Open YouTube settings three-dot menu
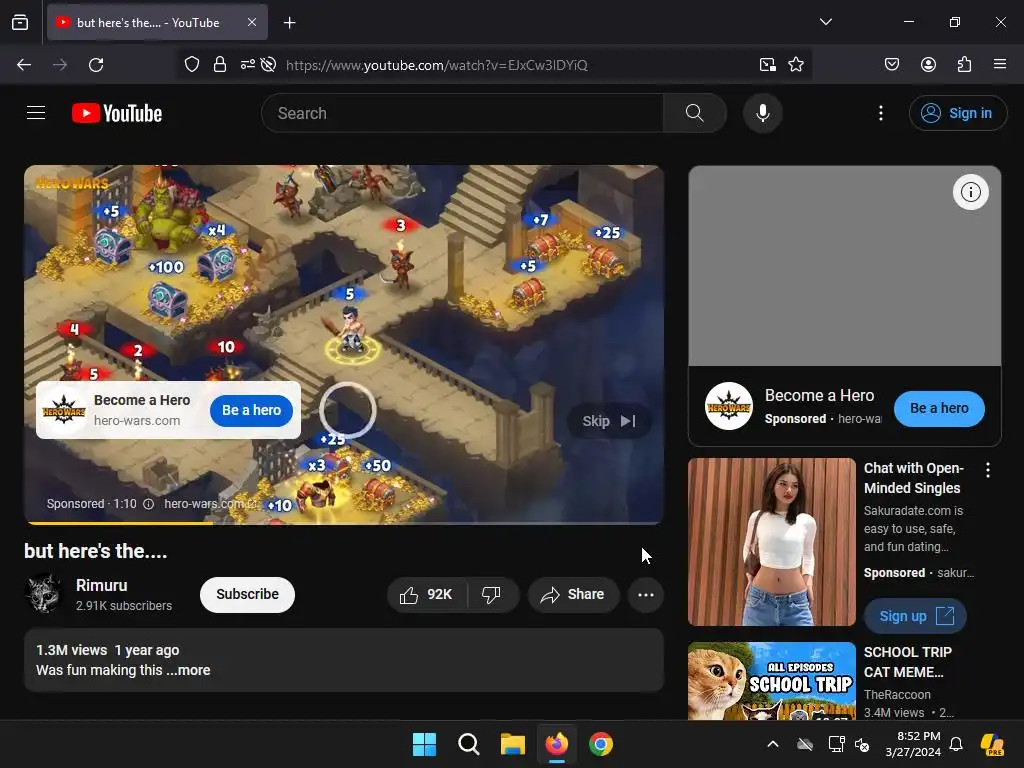 [x=880, y=113]
